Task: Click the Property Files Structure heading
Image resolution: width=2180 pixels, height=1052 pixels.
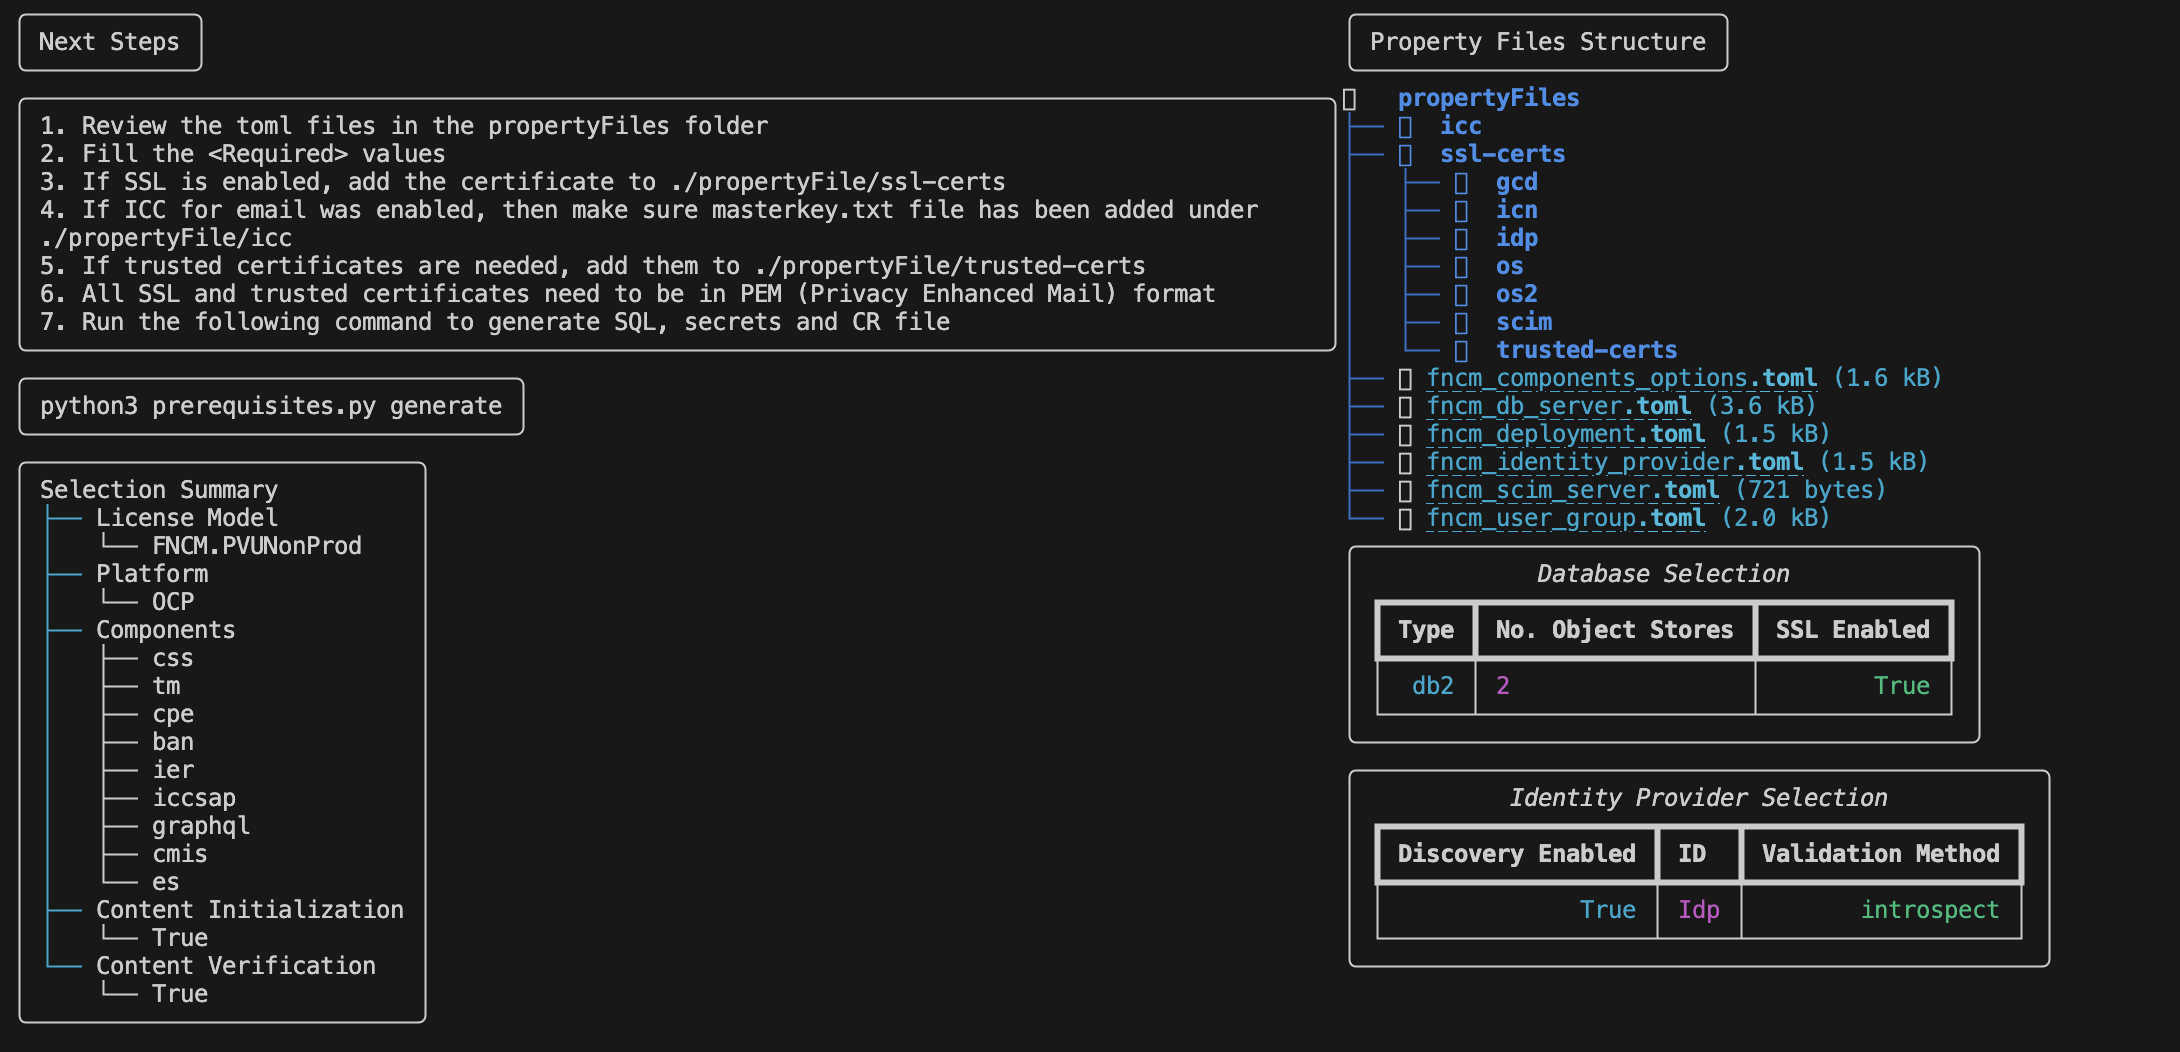Action: (x=1538, y=42)
